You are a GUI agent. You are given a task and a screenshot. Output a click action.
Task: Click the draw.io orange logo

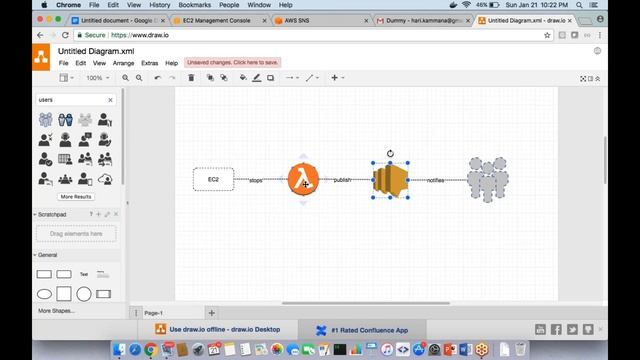(x=41, y=57)
